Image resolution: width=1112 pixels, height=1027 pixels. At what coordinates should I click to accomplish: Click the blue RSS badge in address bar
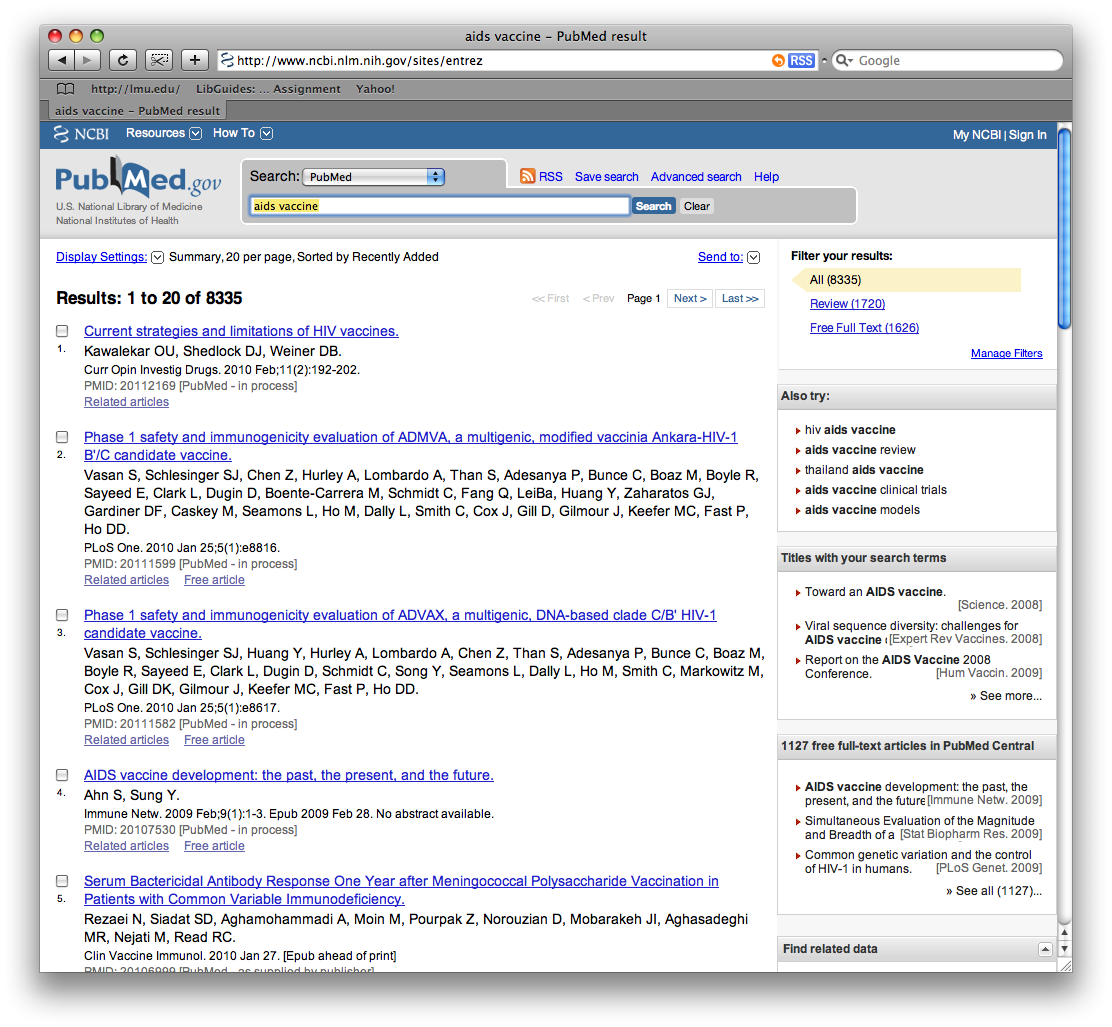[801, 61]
